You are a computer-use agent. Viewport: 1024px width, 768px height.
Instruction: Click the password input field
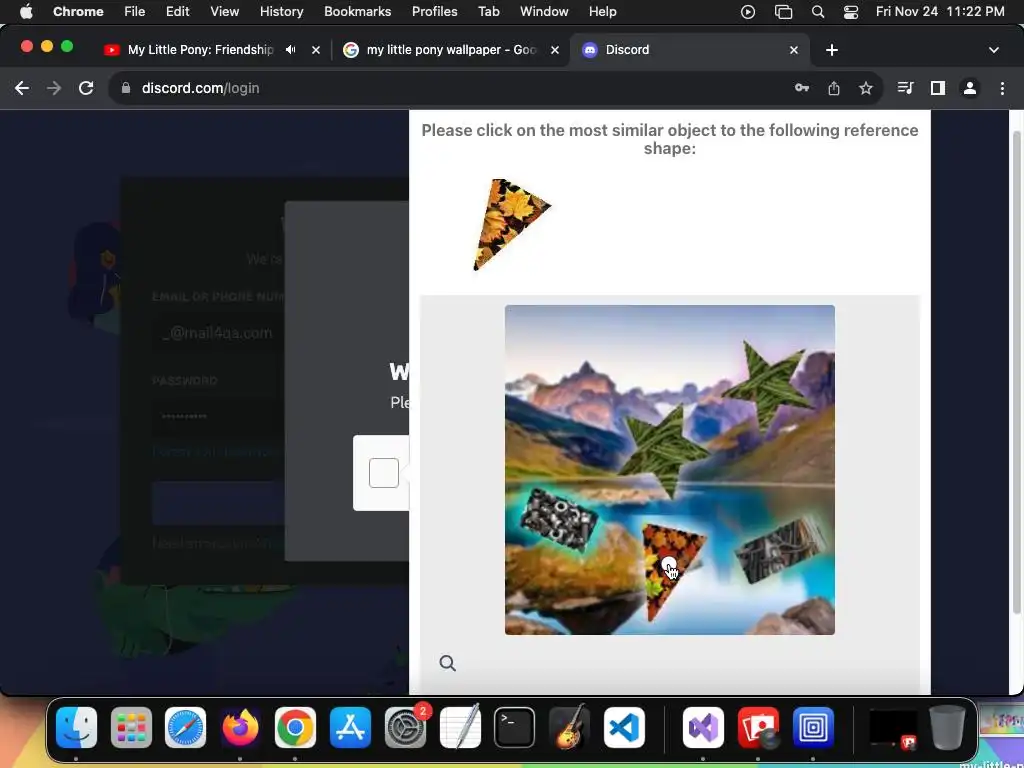pos(219,417)
